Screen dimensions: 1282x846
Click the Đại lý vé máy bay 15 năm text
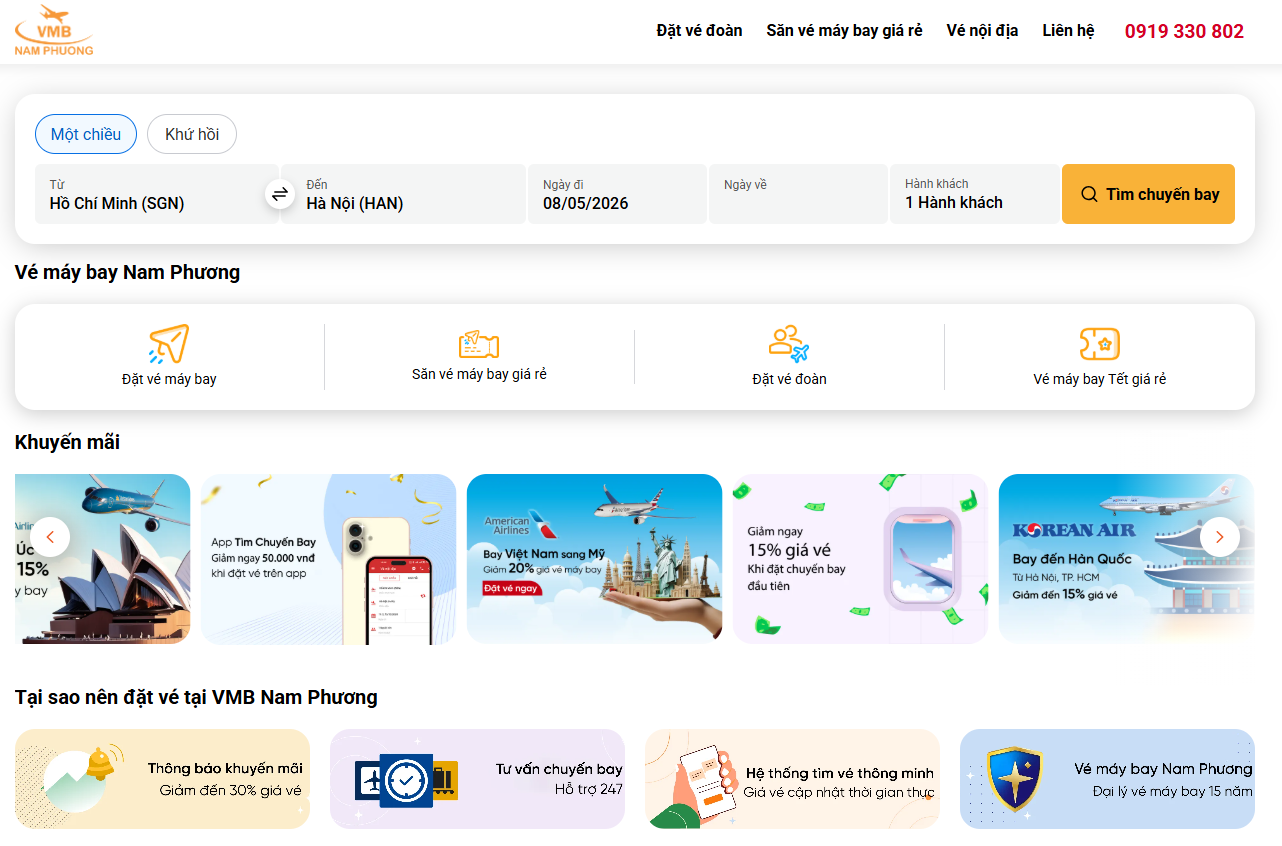1173,791
